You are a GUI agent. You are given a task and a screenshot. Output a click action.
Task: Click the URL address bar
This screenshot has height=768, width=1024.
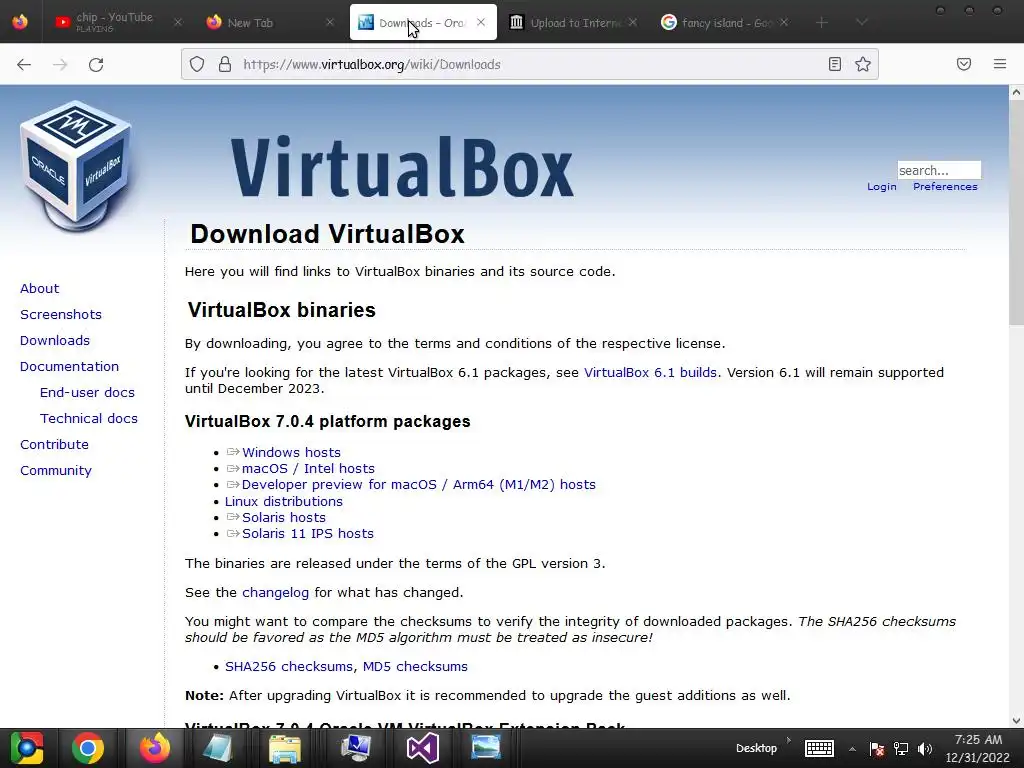click(529, 64)
